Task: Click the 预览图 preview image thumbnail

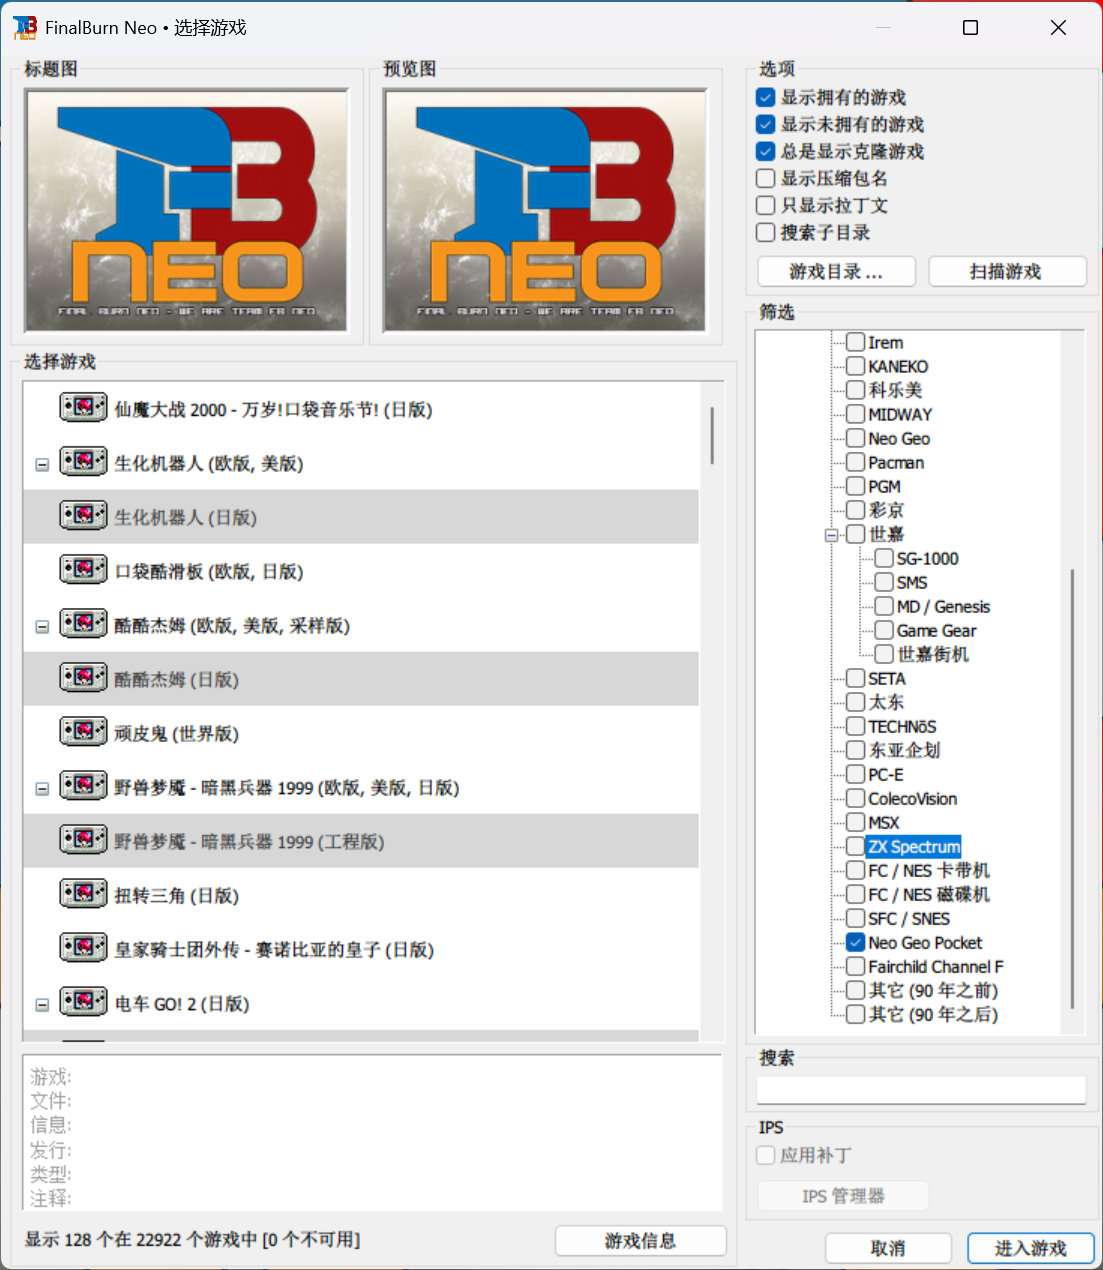Action: pyautogui.click(x=545, y=210)
